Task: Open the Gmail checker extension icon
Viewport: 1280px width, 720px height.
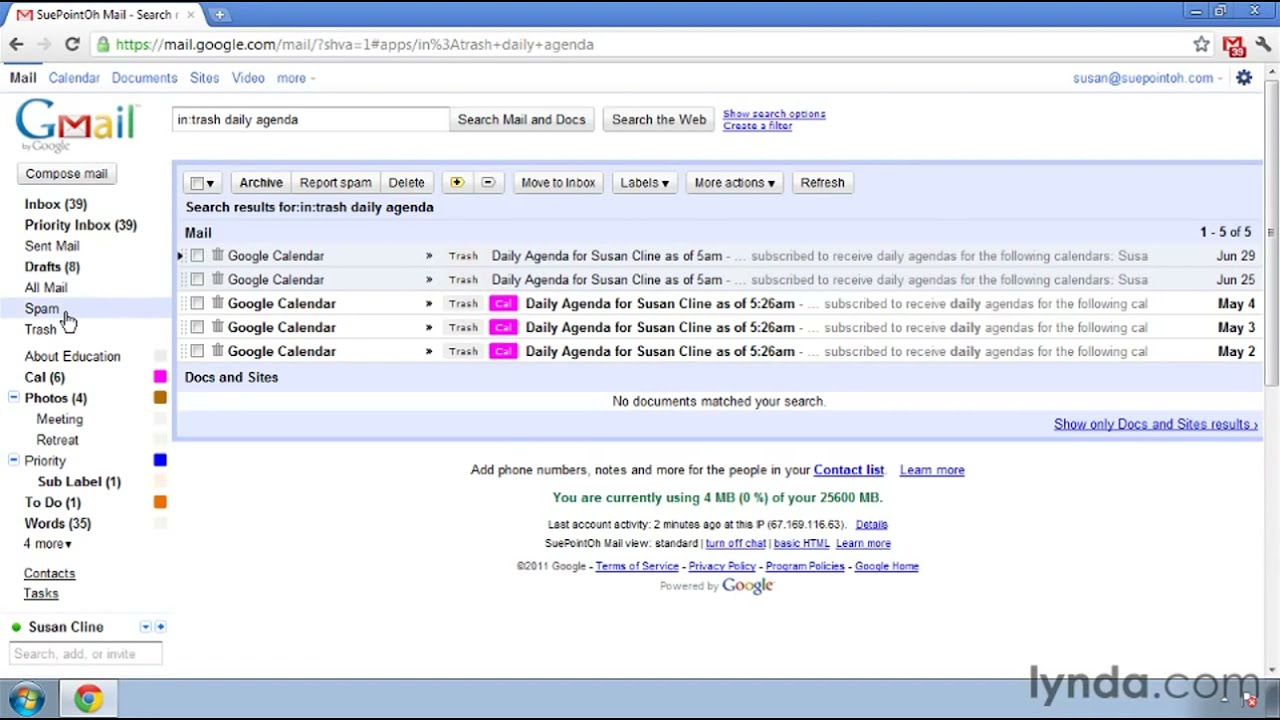Action: coord(1233,45)
